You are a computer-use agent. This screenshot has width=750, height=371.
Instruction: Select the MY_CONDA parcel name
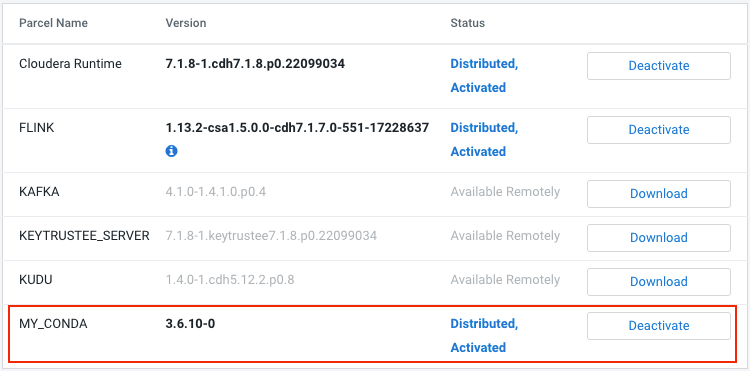coord(53,324)
